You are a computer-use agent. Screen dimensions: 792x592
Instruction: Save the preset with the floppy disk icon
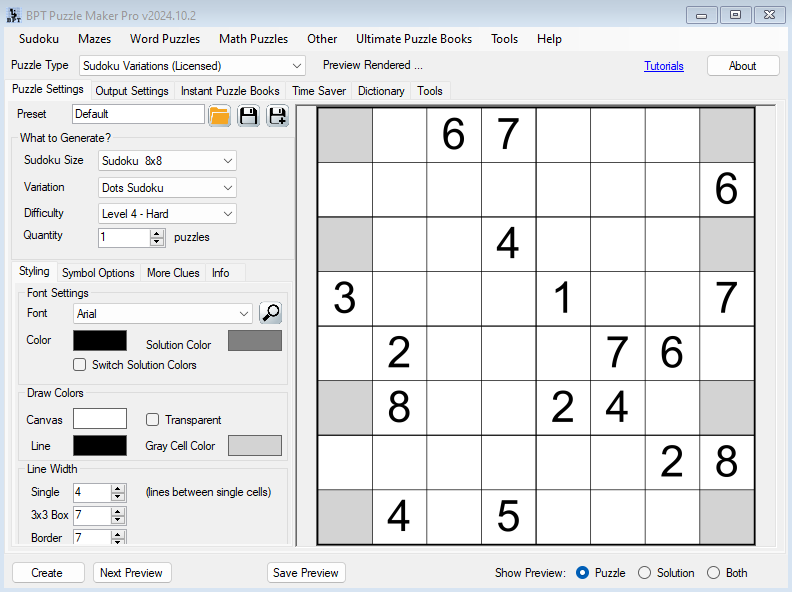tap(248, 115)
